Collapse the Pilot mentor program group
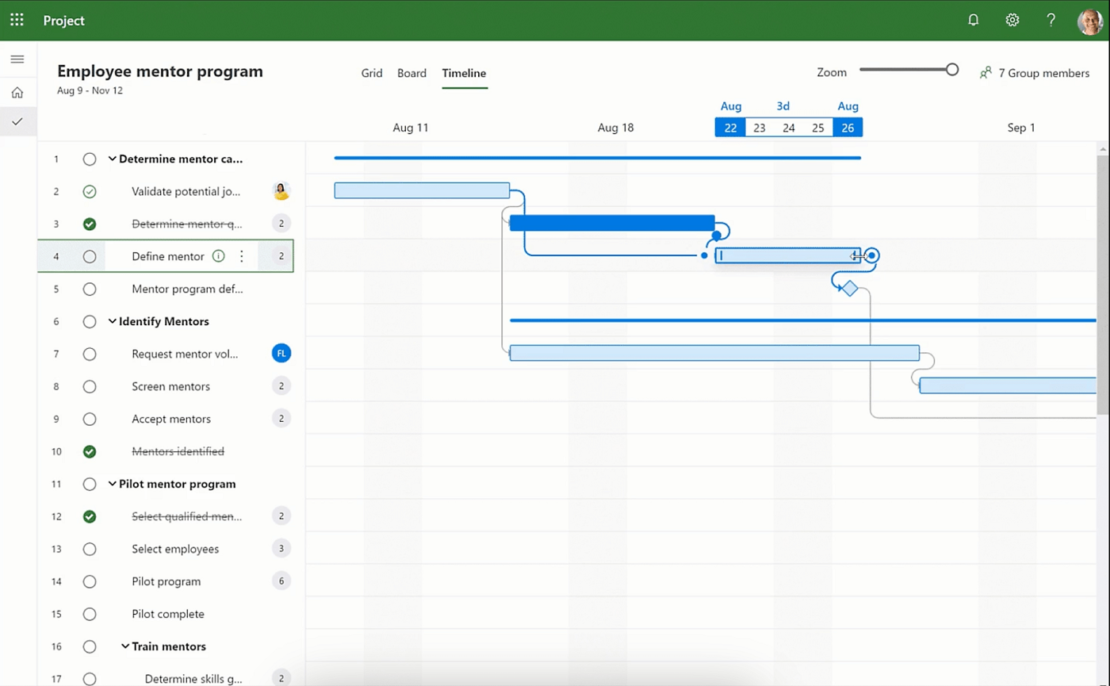 point(111,483)
